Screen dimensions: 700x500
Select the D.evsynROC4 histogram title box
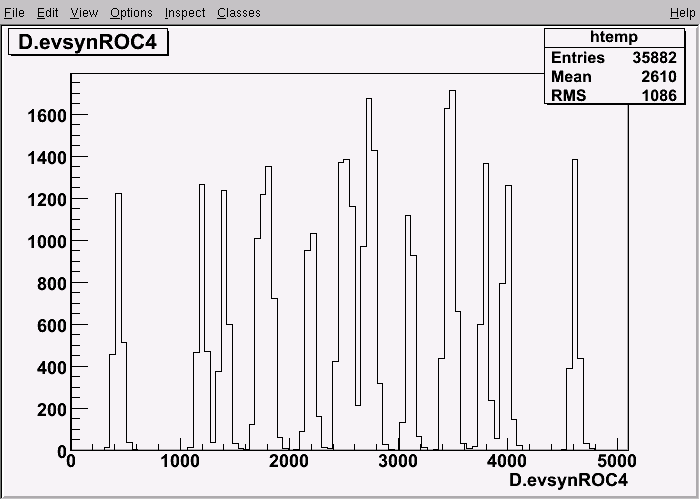coord(88,42)
